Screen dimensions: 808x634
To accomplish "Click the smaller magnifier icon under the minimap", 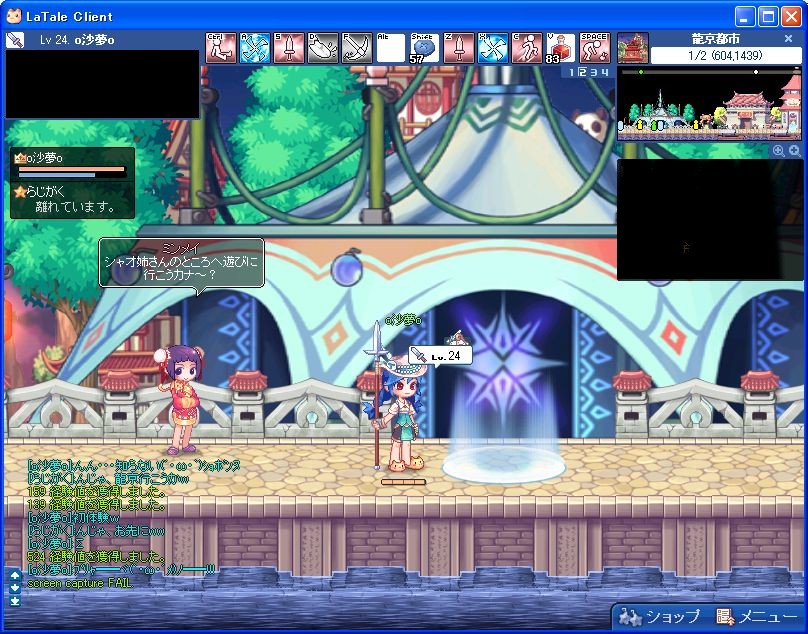I will 778,151.
